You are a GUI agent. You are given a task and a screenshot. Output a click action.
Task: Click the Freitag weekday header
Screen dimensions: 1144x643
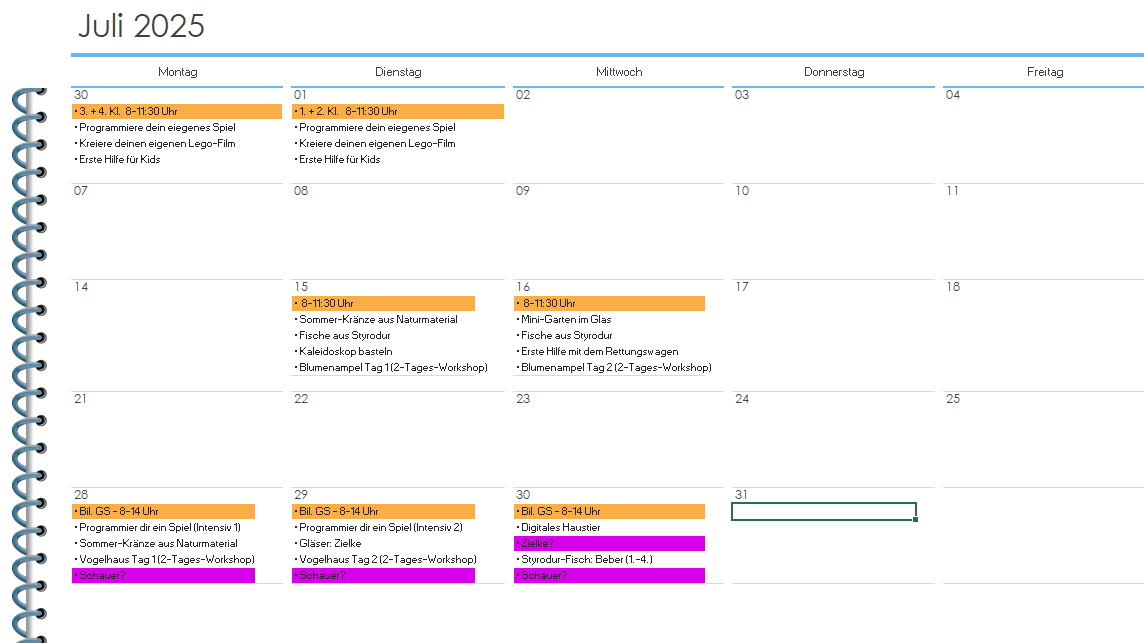click(x=1044, y=72)
